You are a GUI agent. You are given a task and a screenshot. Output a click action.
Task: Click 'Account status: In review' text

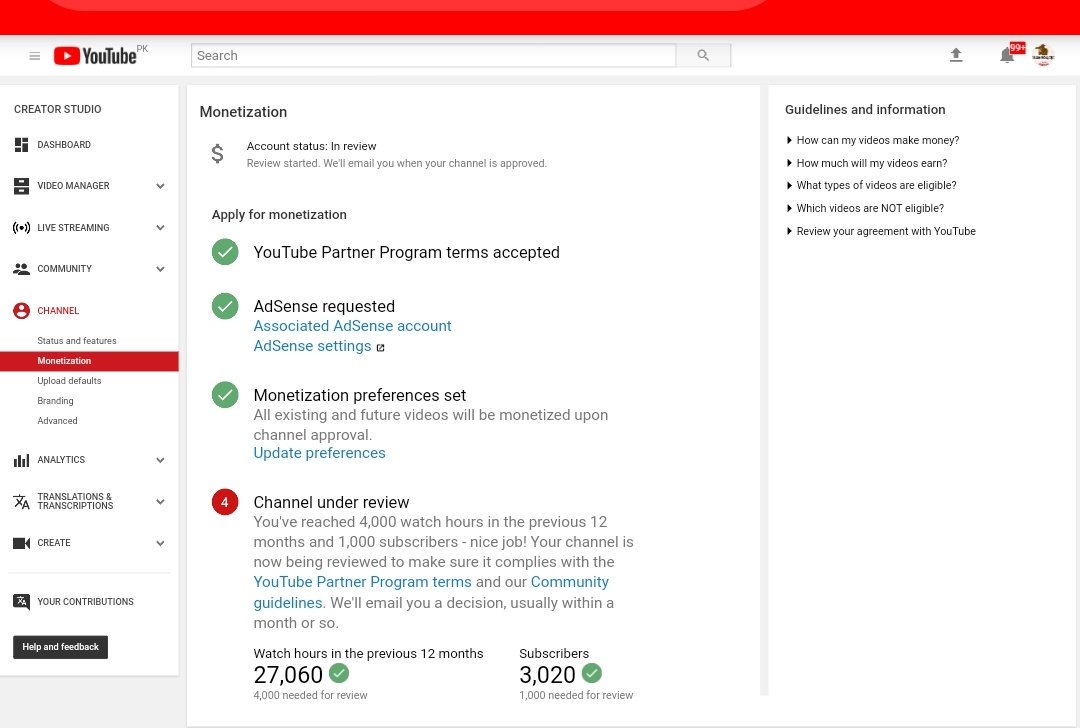pyautogui.click(x=311, y=146)
